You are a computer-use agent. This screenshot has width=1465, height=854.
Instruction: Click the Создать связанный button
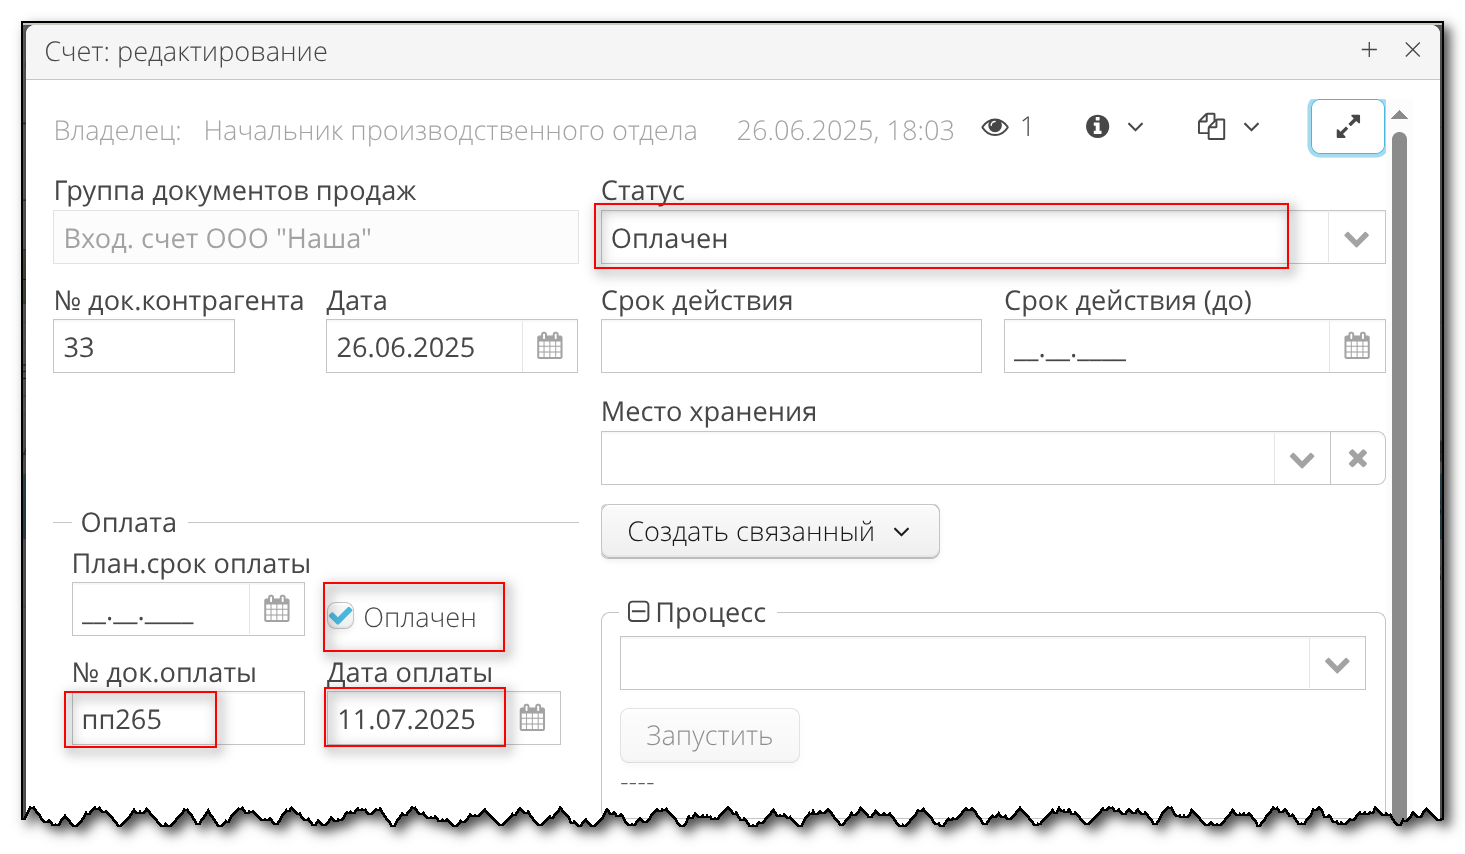769,532
